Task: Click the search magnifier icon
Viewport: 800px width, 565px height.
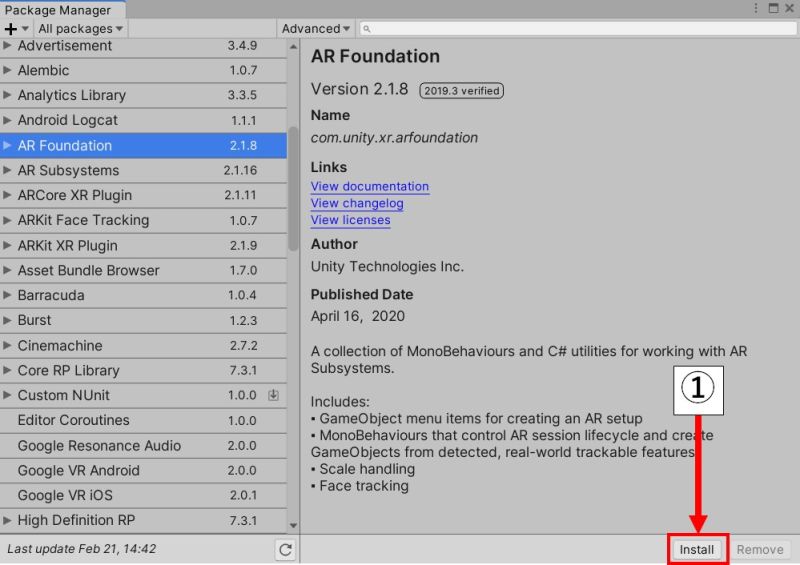Action: (x=367, y=29)
